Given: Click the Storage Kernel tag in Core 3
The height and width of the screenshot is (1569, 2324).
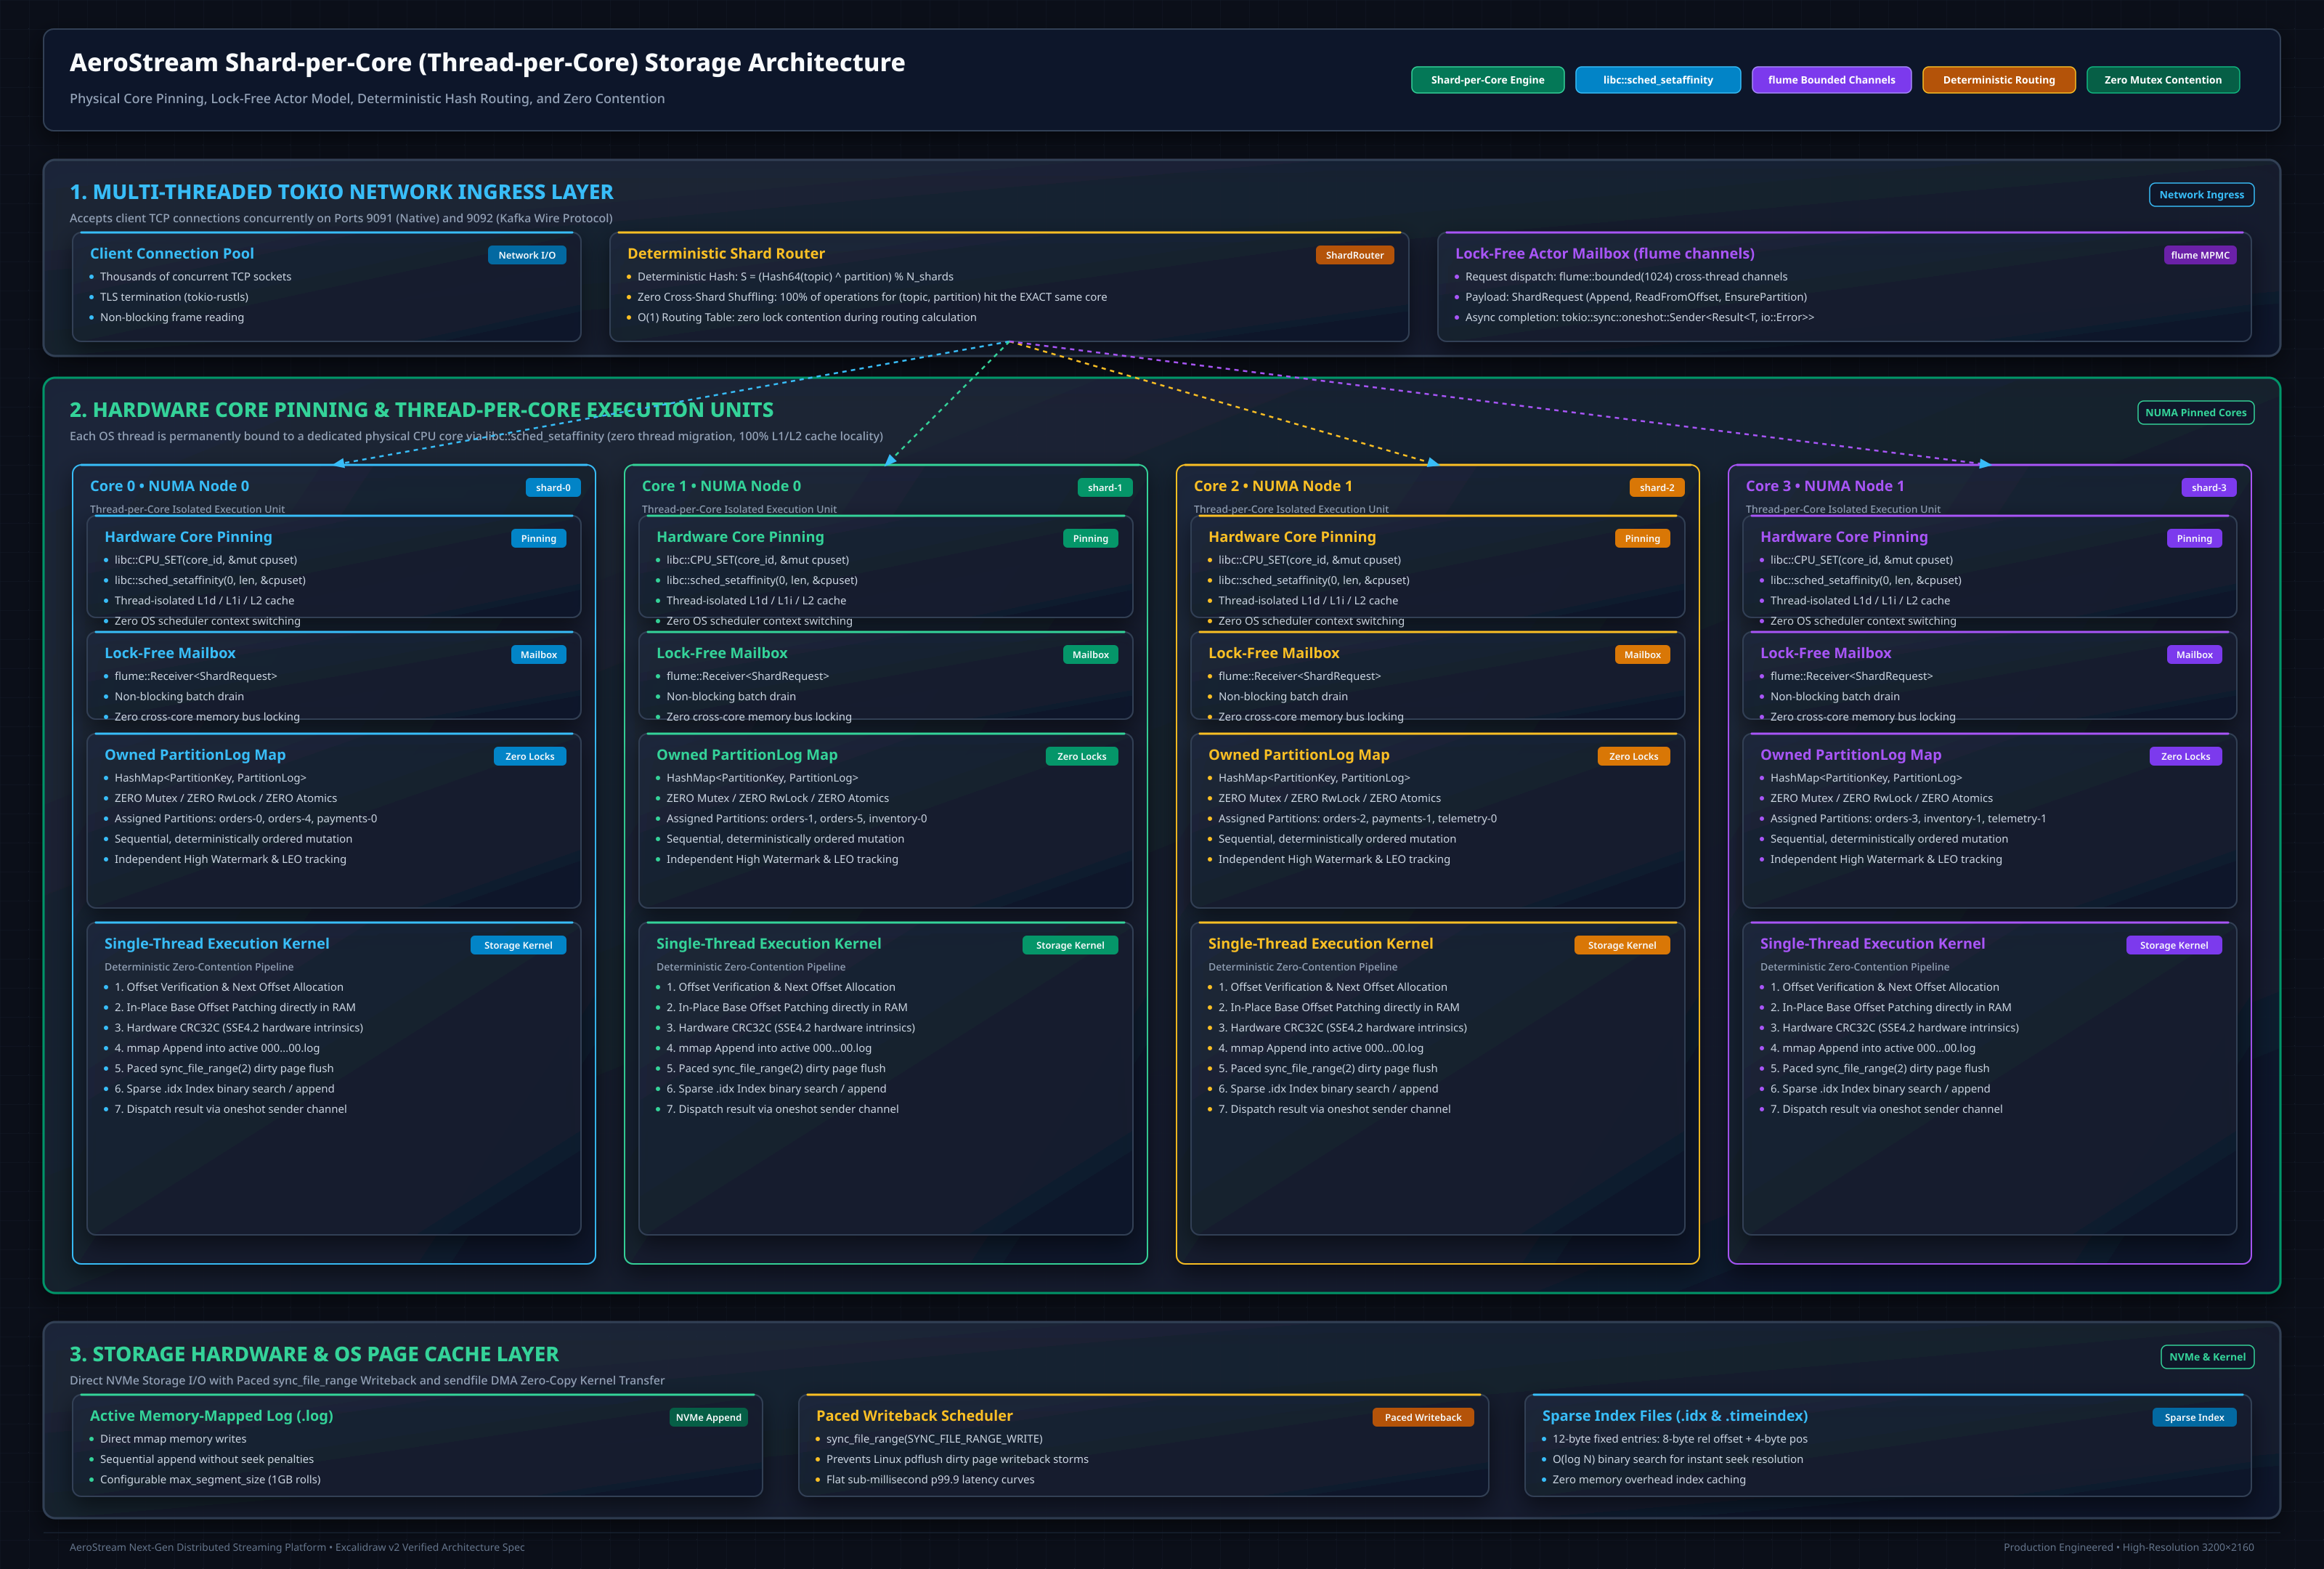Looking at the screenshot, I should coord(2173,946).
